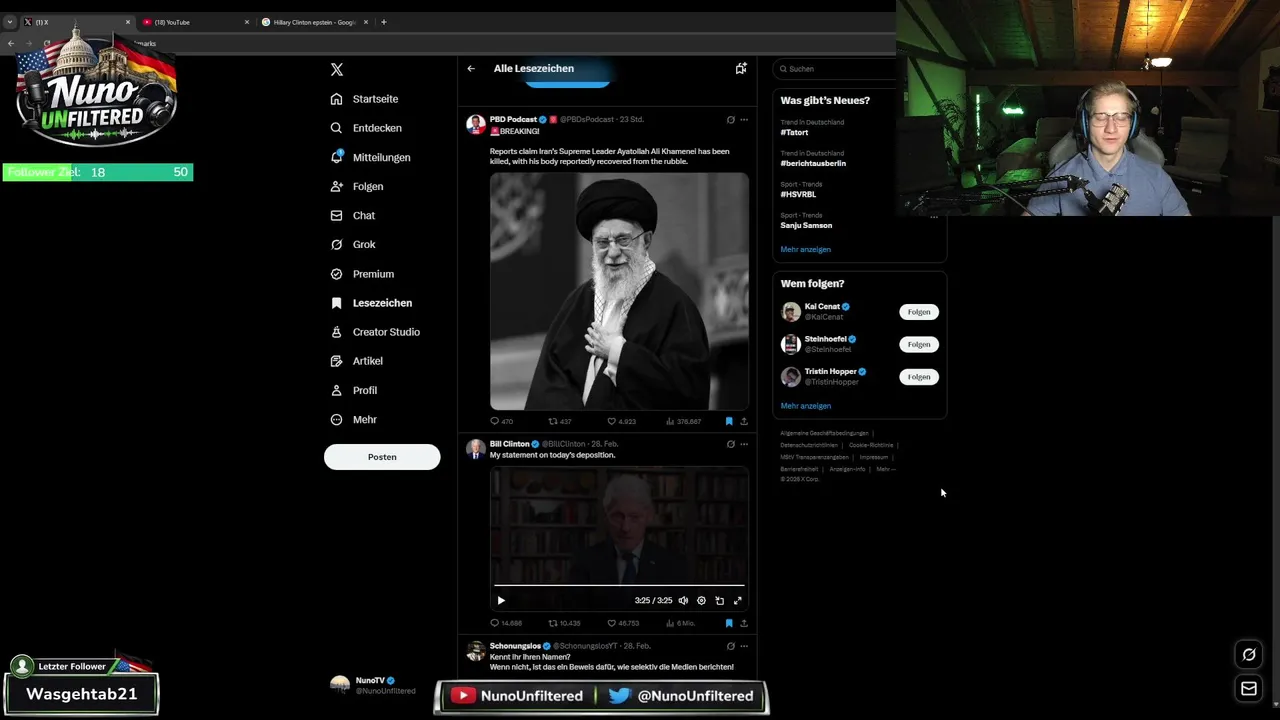Open Bill Clinton post more options
Viewport: 1280px width, 720px height.
click(744, 444)
